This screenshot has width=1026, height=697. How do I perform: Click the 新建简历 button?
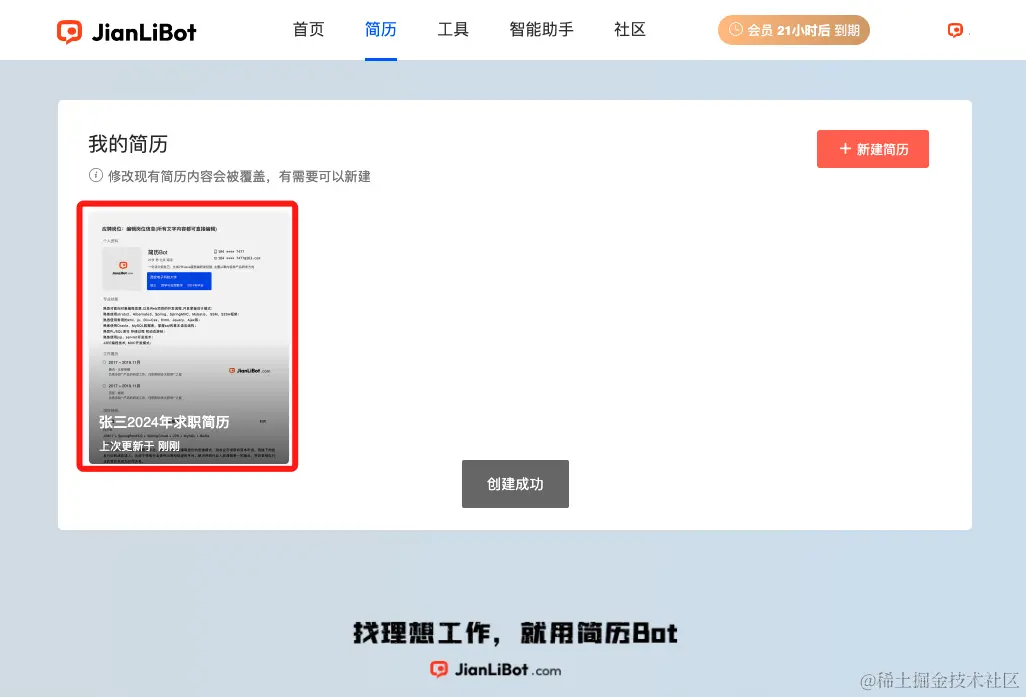873,148
